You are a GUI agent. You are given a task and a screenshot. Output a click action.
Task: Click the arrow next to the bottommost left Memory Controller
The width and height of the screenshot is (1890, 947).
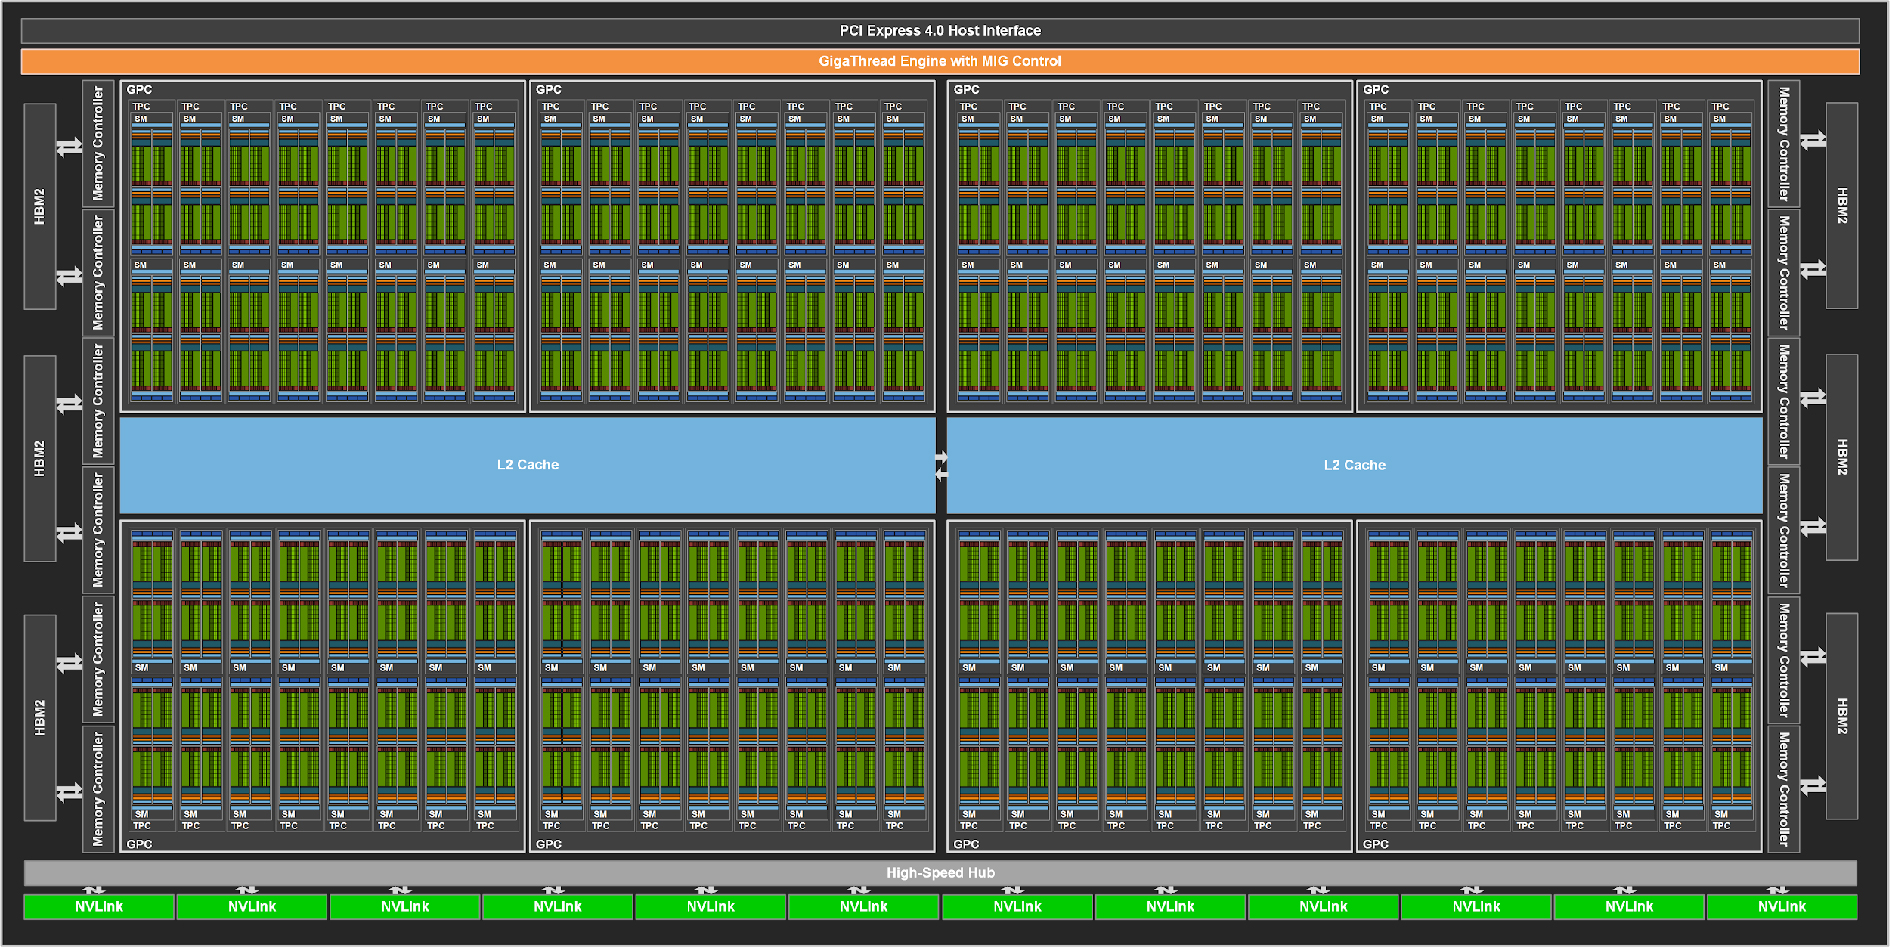click(69, 793)
